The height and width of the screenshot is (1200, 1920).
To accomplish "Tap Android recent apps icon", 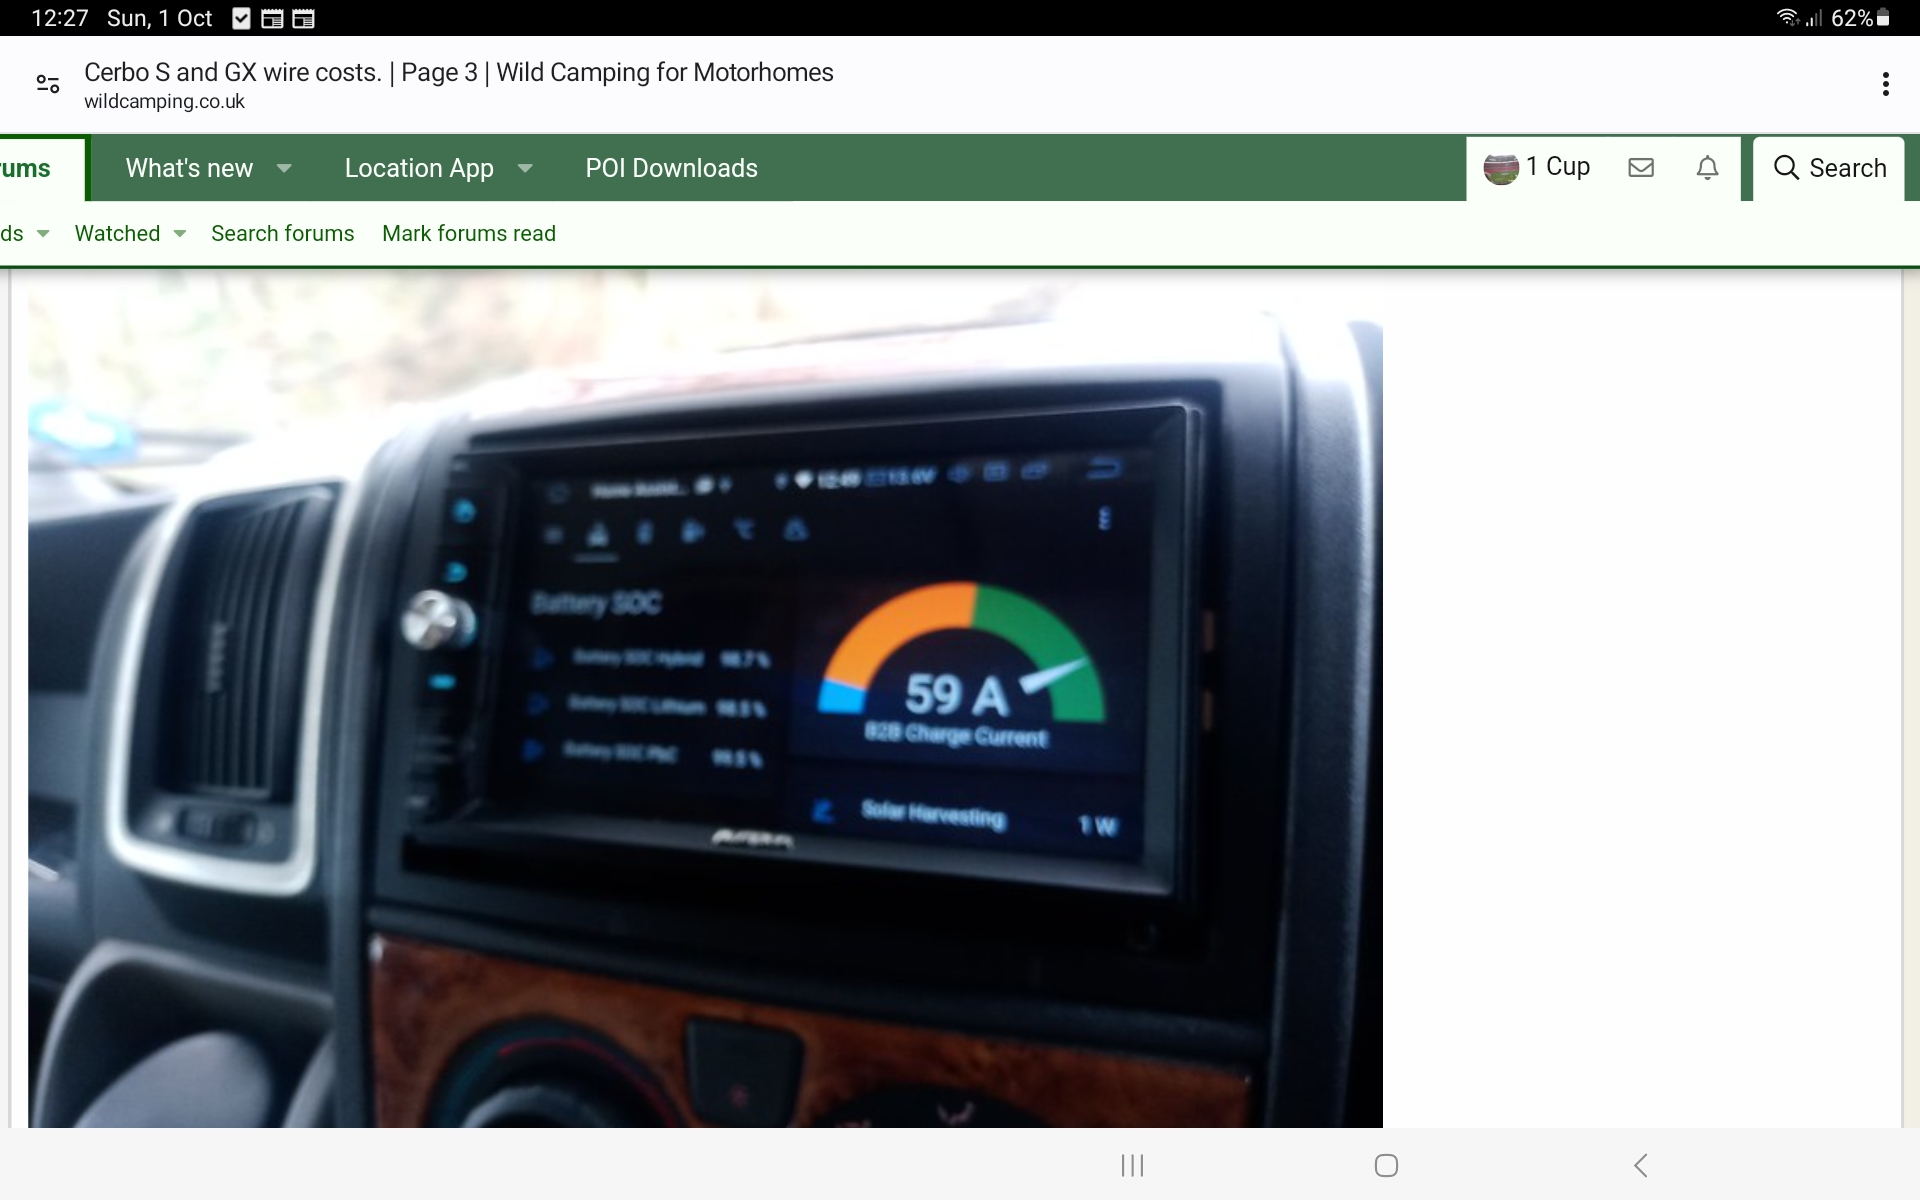I will point(1132,1165).
